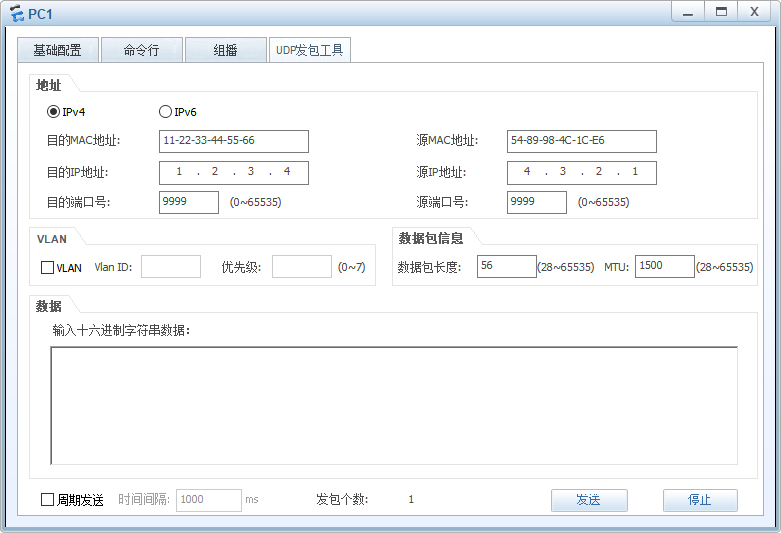Click the 发送 button

click(x=589, y=500)
